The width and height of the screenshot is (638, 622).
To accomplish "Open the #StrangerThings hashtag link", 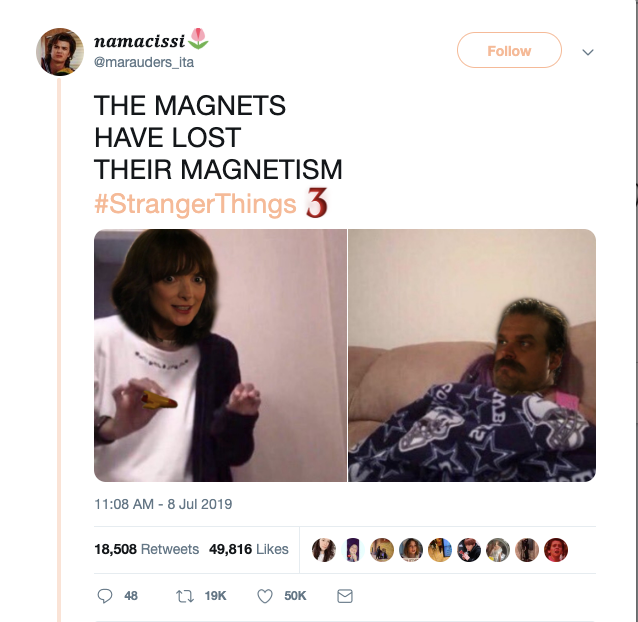I will (195, 204).
